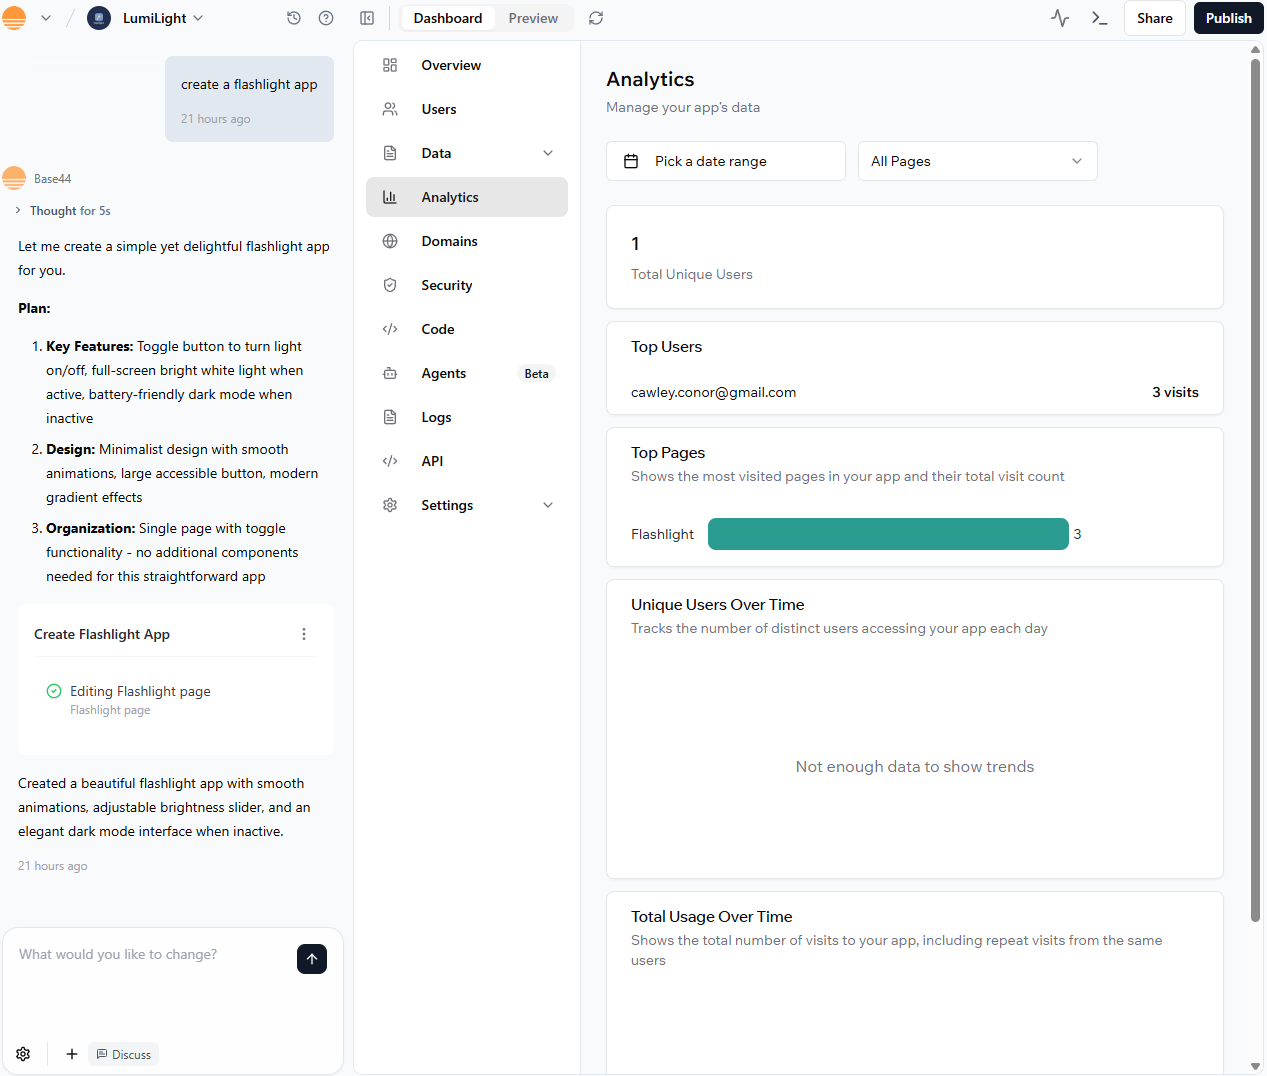
Task: Collapse the chat panel with the sidebar toggle
Action: tap(367, 17)
